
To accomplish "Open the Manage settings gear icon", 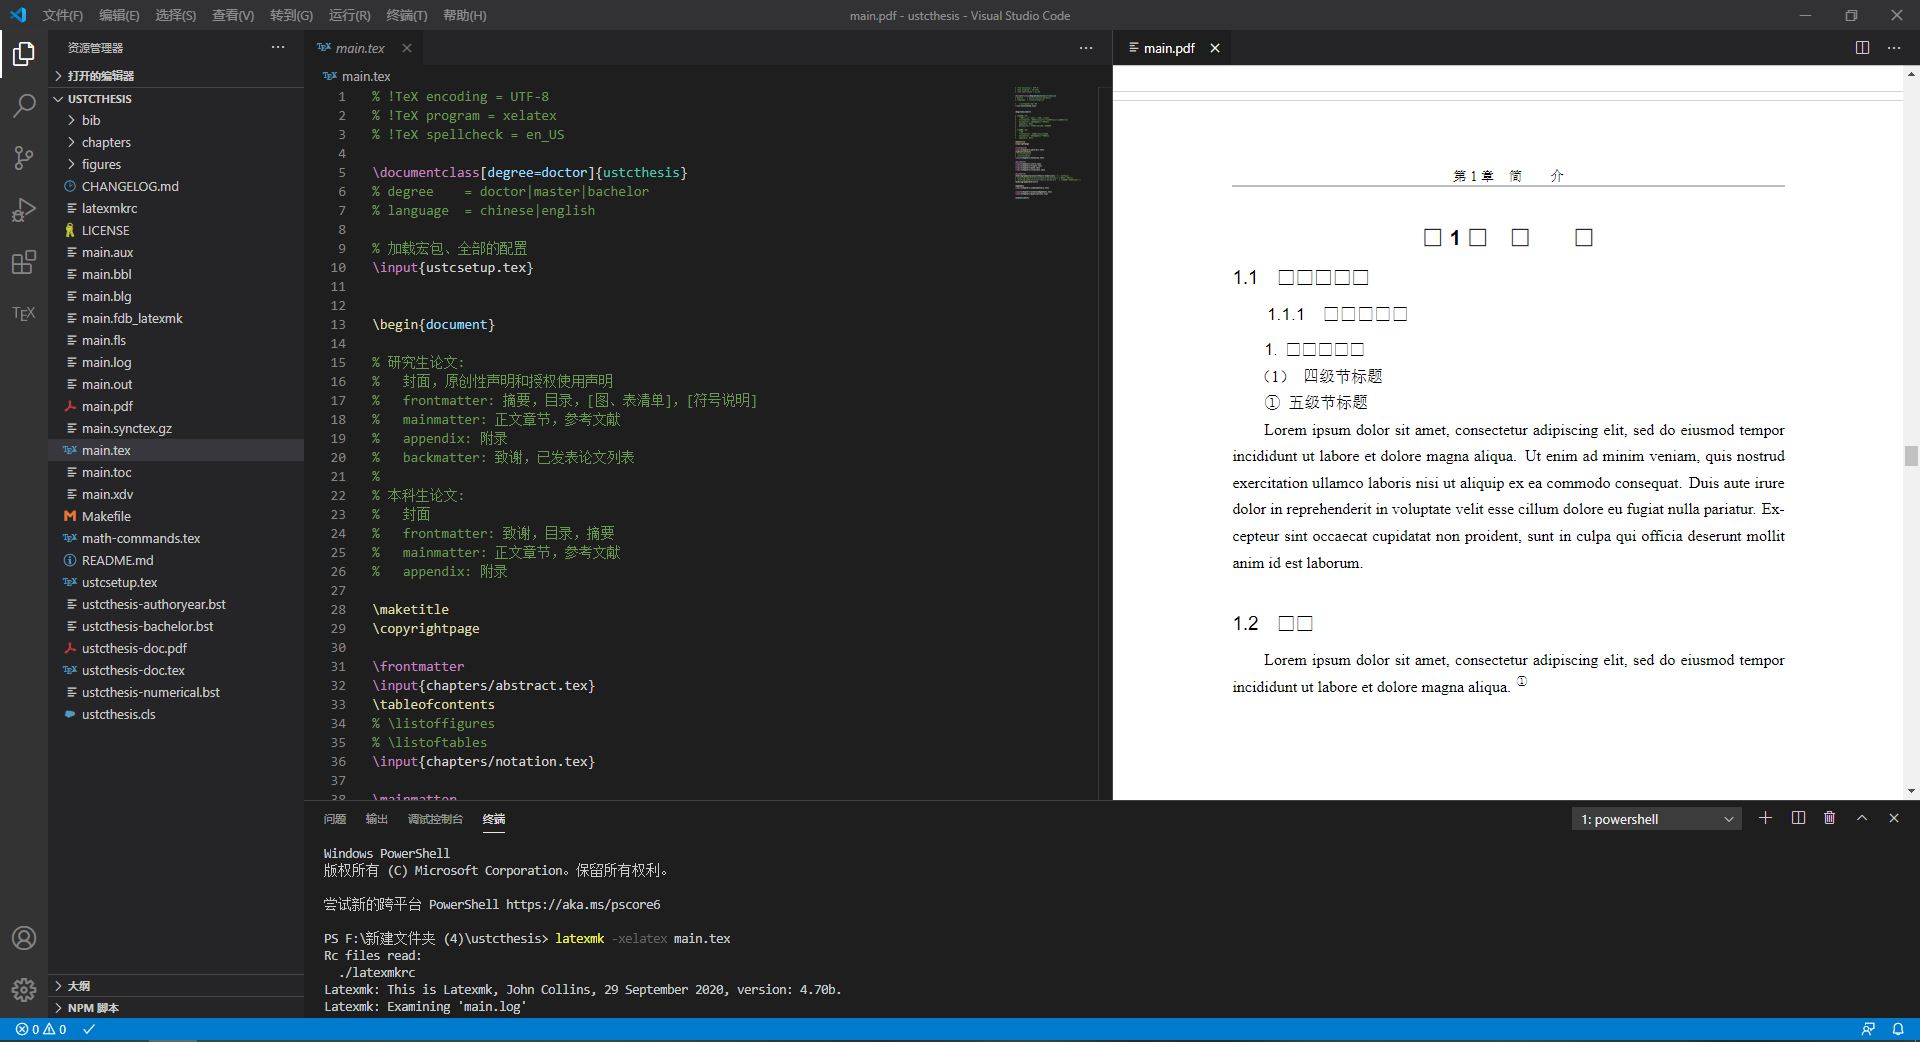I will coord(23,988).
